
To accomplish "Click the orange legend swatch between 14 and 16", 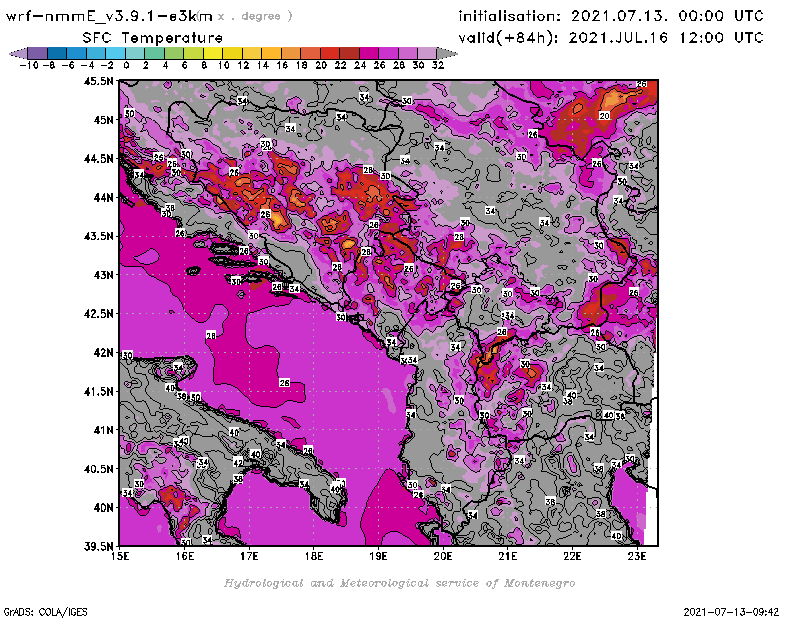I will click(271, 54).
